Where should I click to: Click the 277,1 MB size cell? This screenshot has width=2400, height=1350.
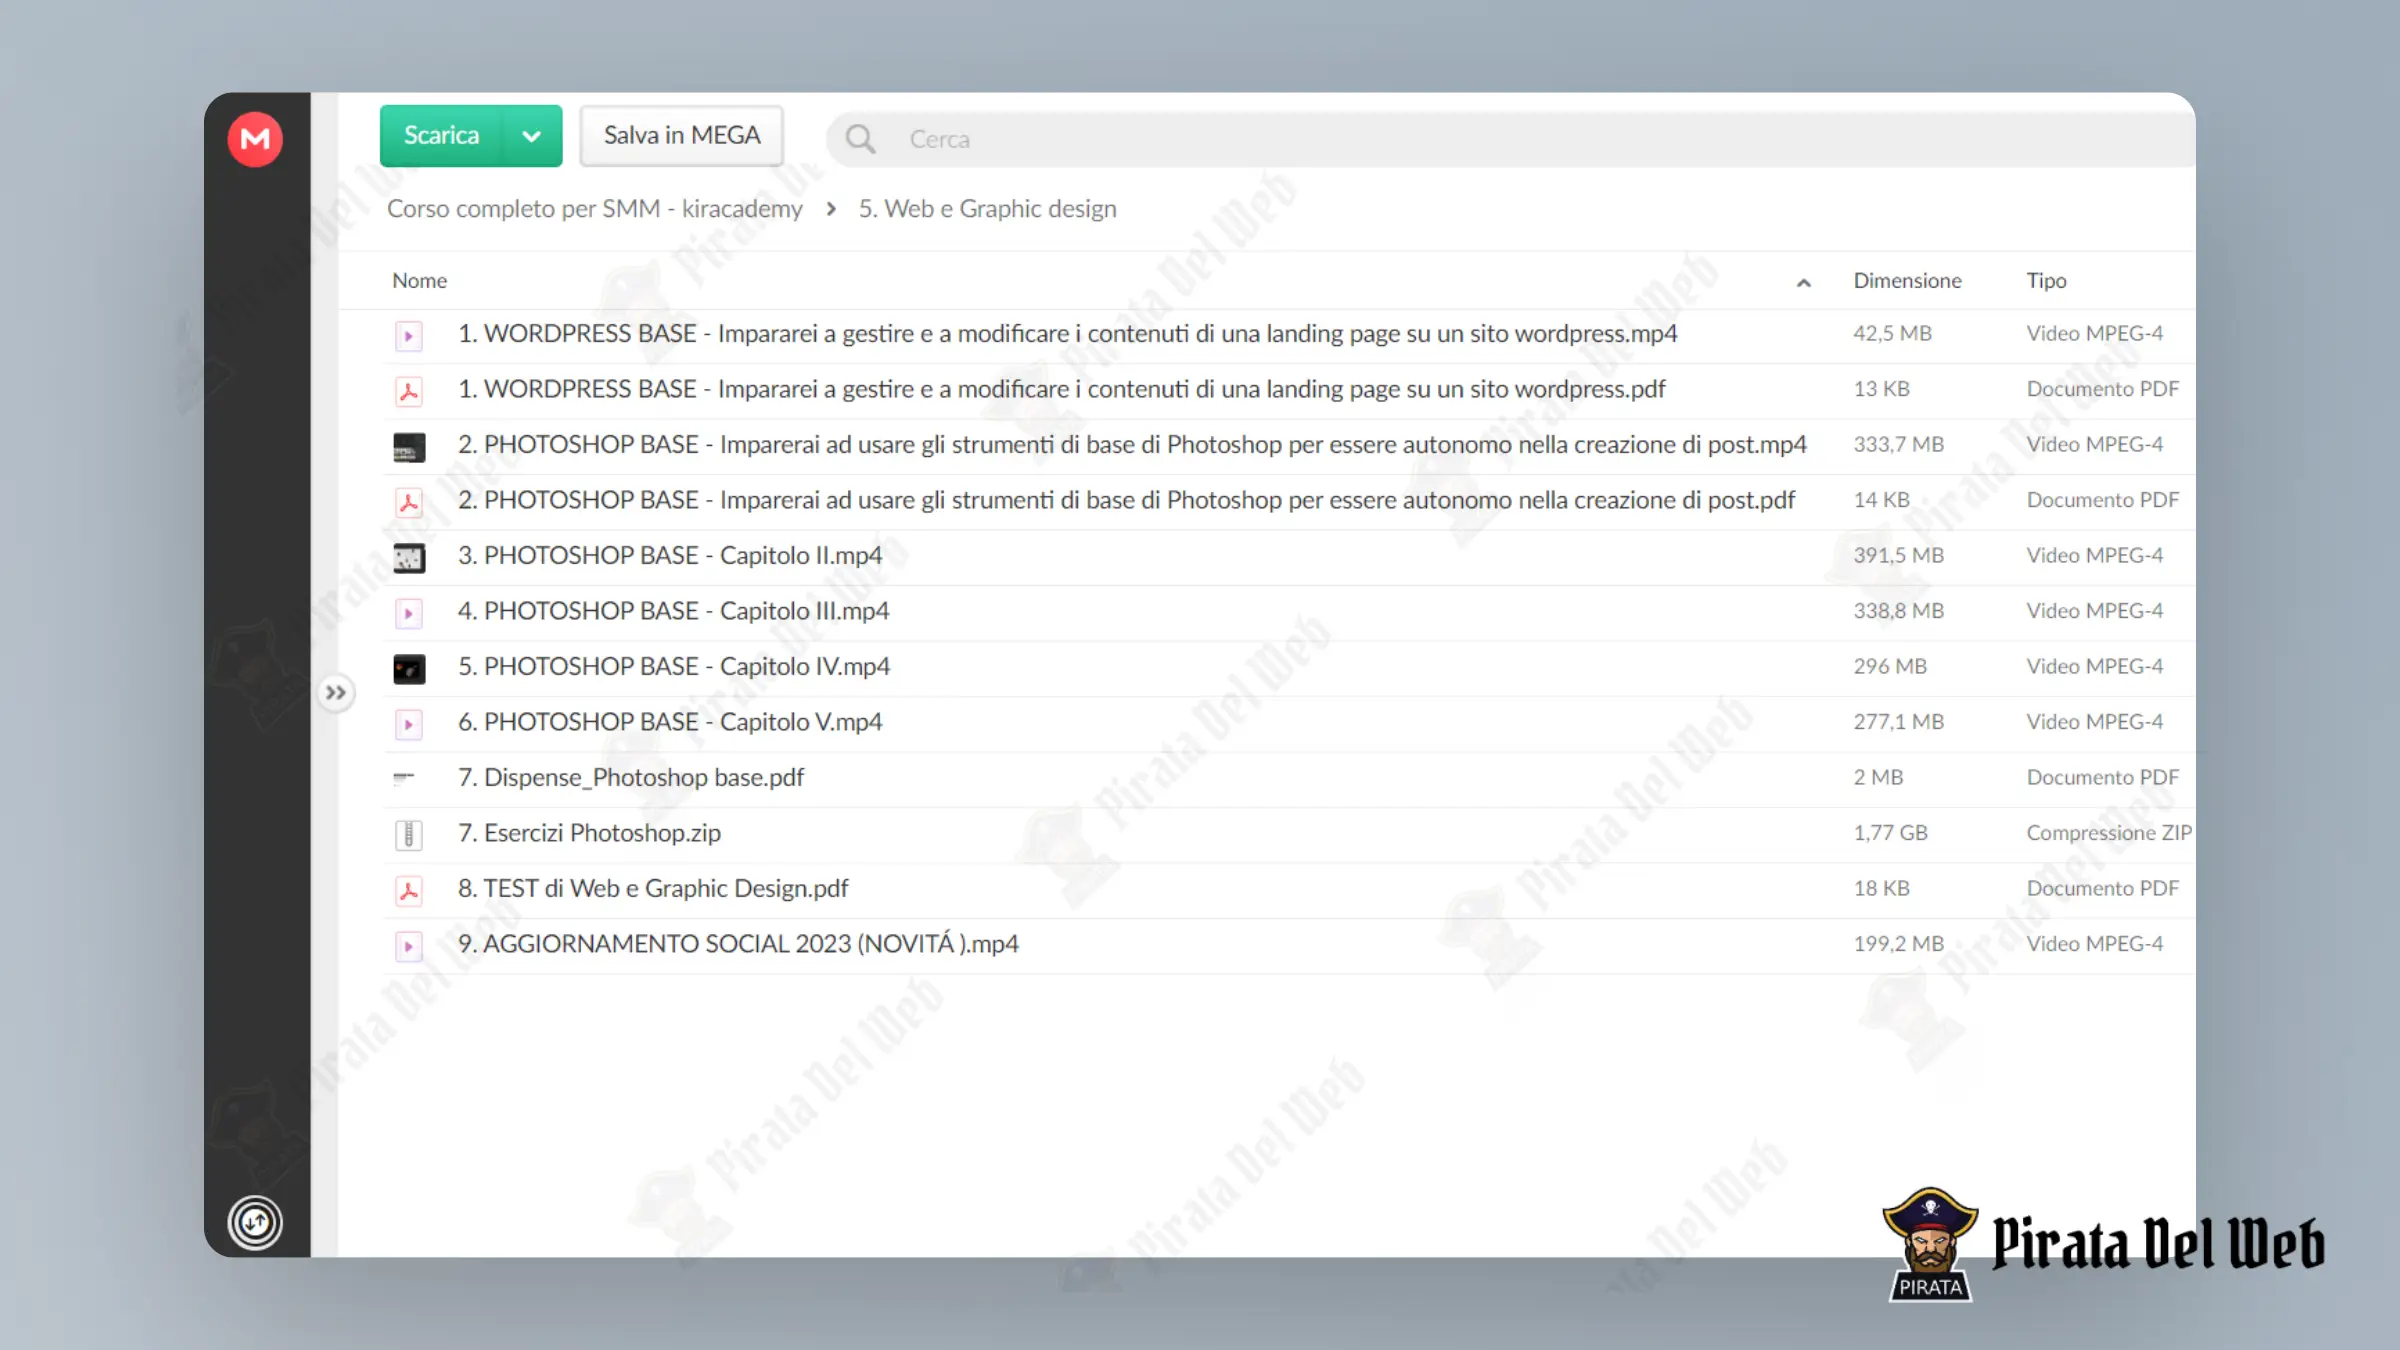(1898, 721)
